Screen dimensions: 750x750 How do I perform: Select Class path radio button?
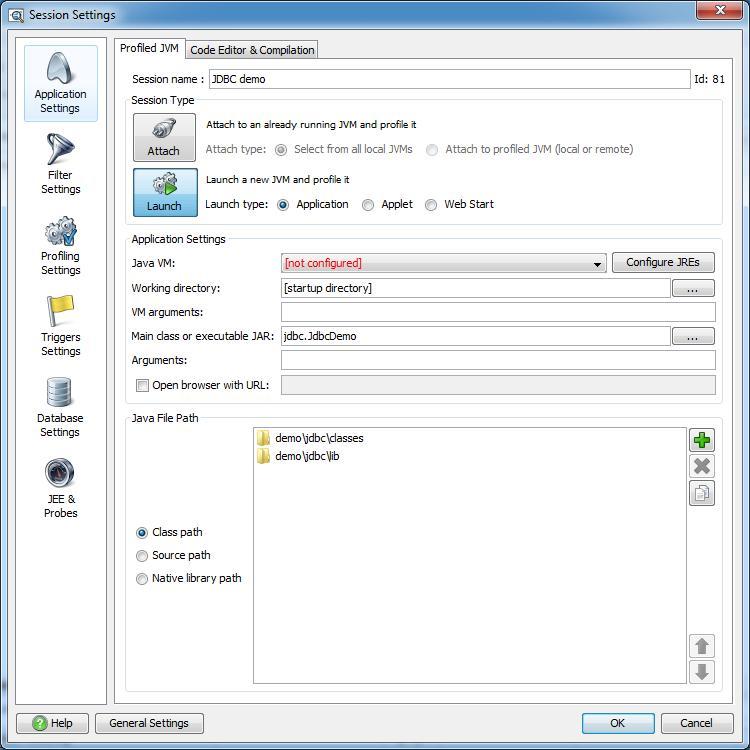tap(142, 533)
